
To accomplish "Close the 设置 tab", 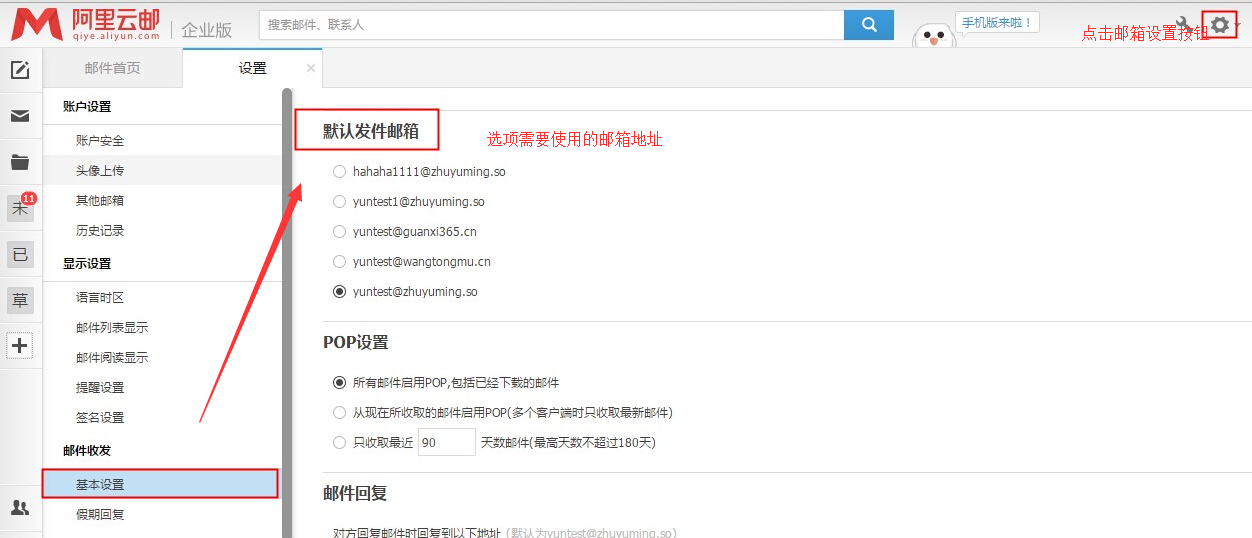I will 310,68.
